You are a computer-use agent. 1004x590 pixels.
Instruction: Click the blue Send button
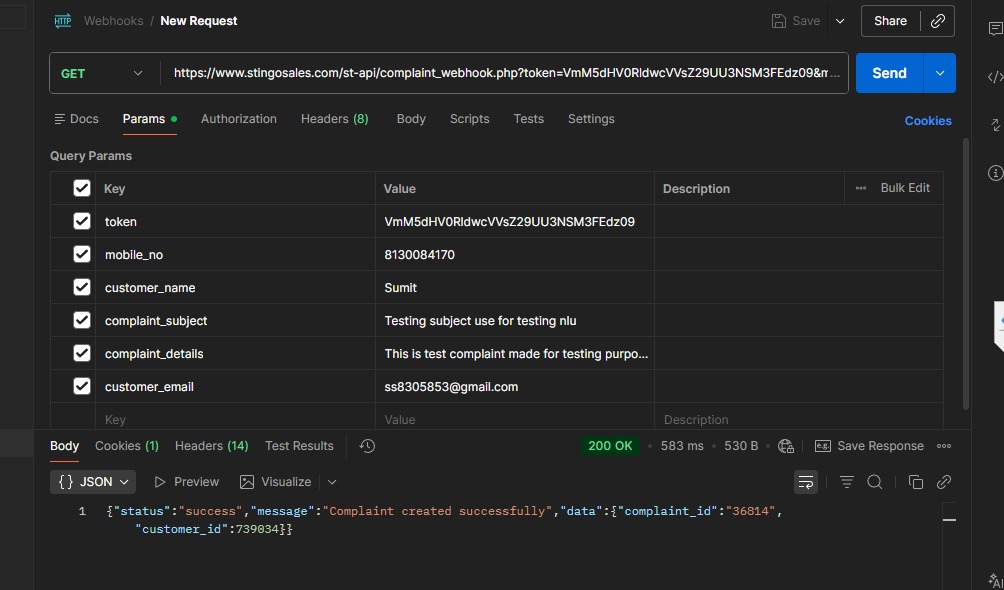tap(889, 73)
